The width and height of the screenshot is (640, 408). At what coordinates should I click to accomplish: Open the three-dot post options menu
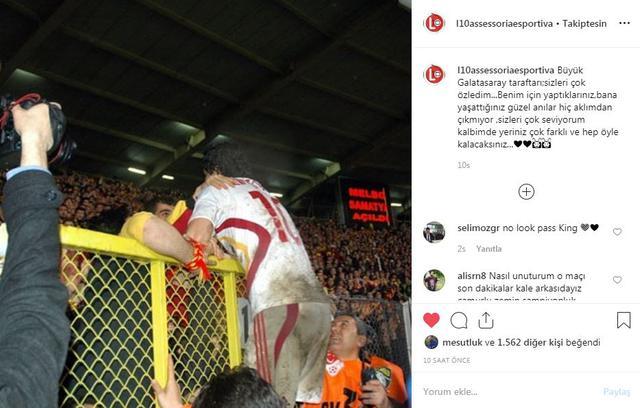click(x=624, y=23)
